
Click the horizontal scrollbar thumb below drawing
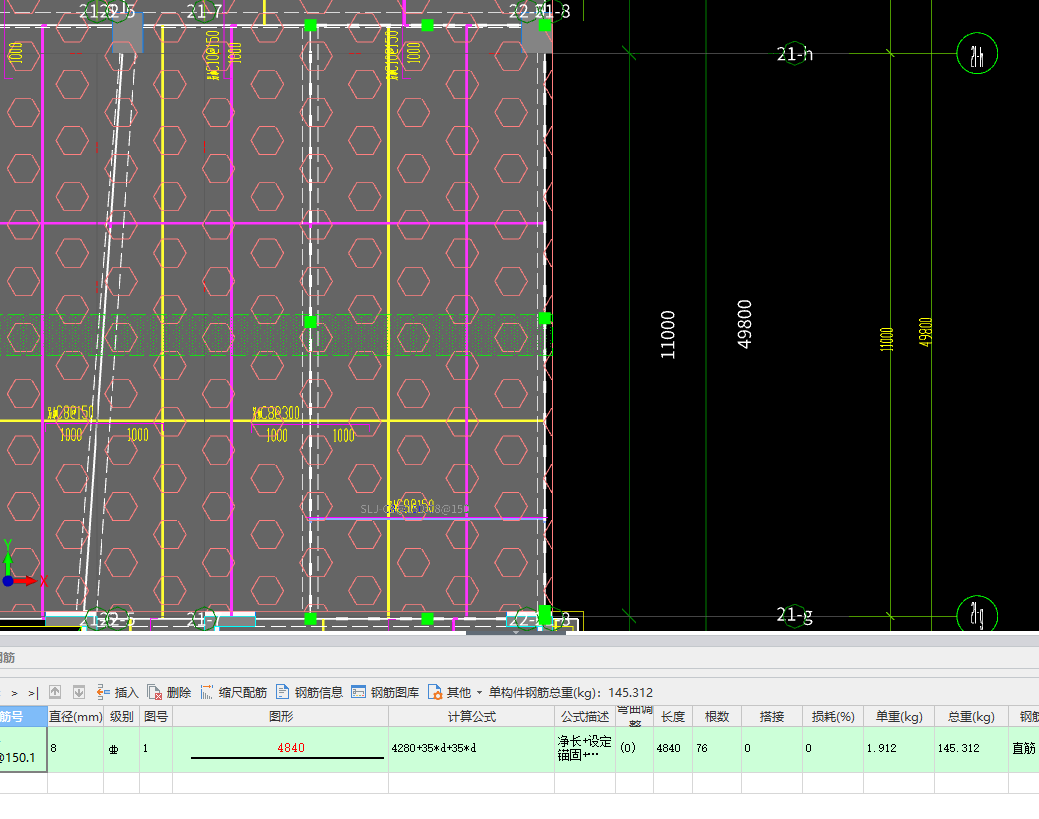(516, 633)
